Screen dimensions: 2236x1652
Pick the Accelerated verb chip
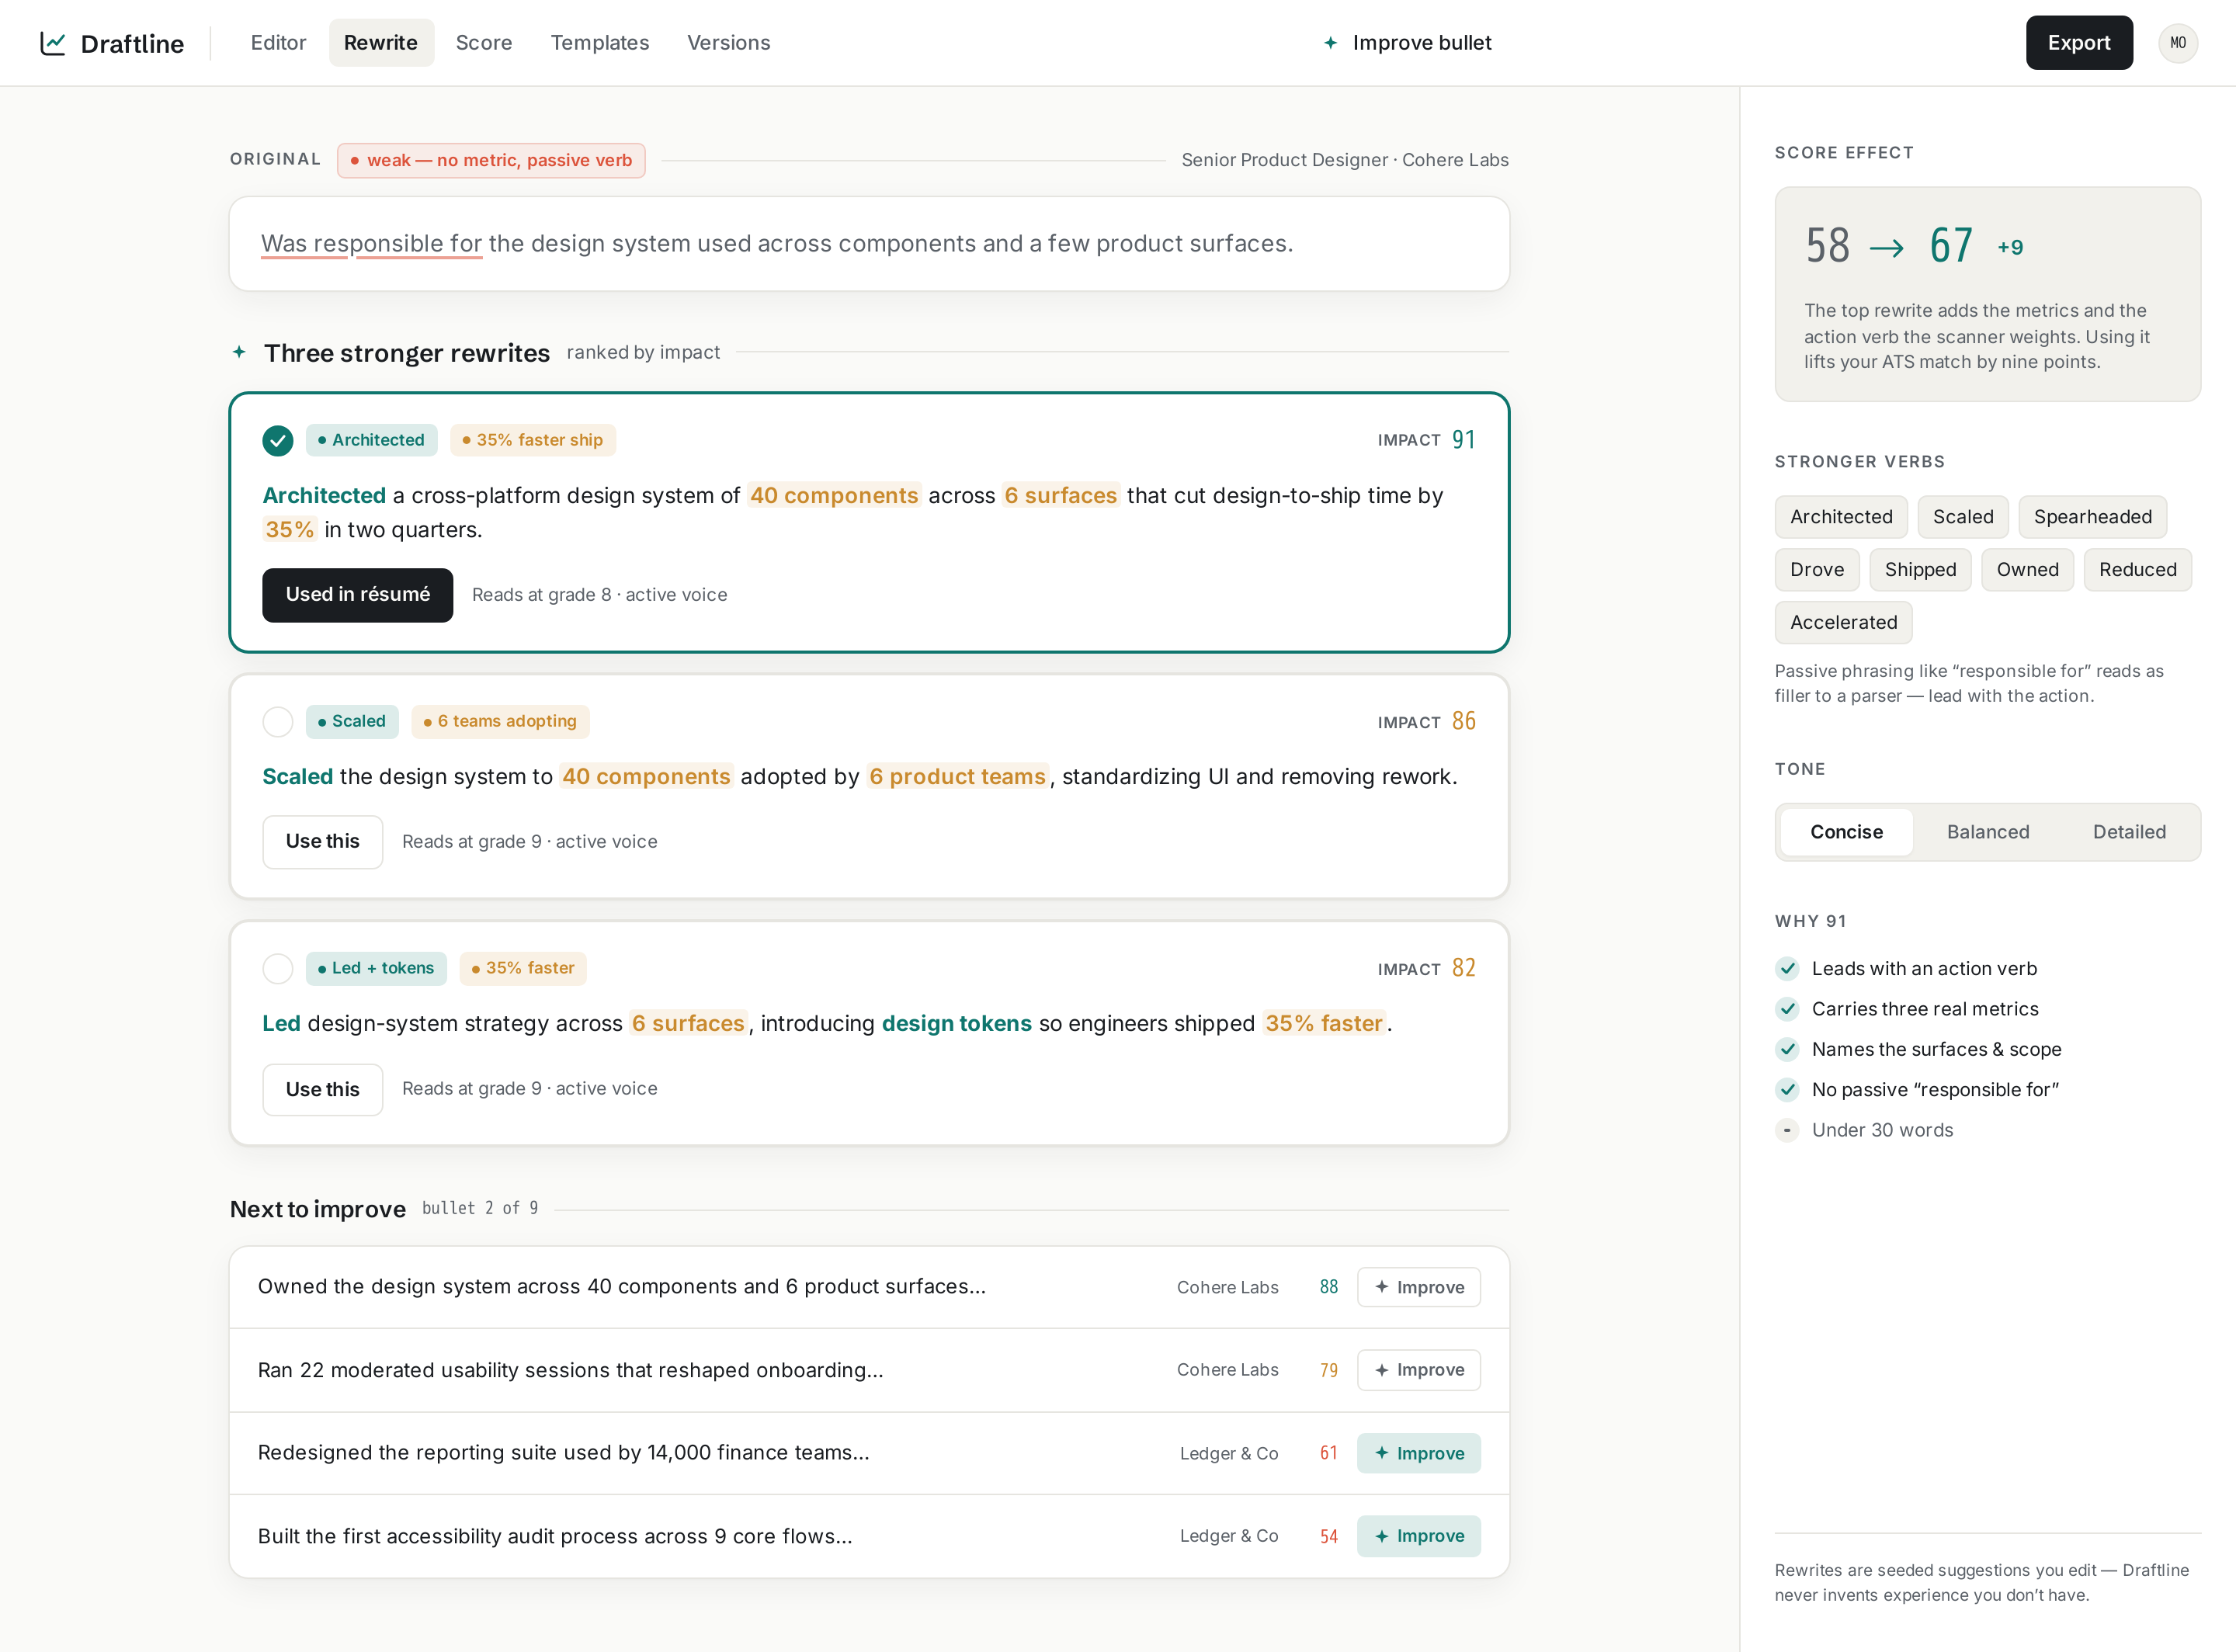1843,623
